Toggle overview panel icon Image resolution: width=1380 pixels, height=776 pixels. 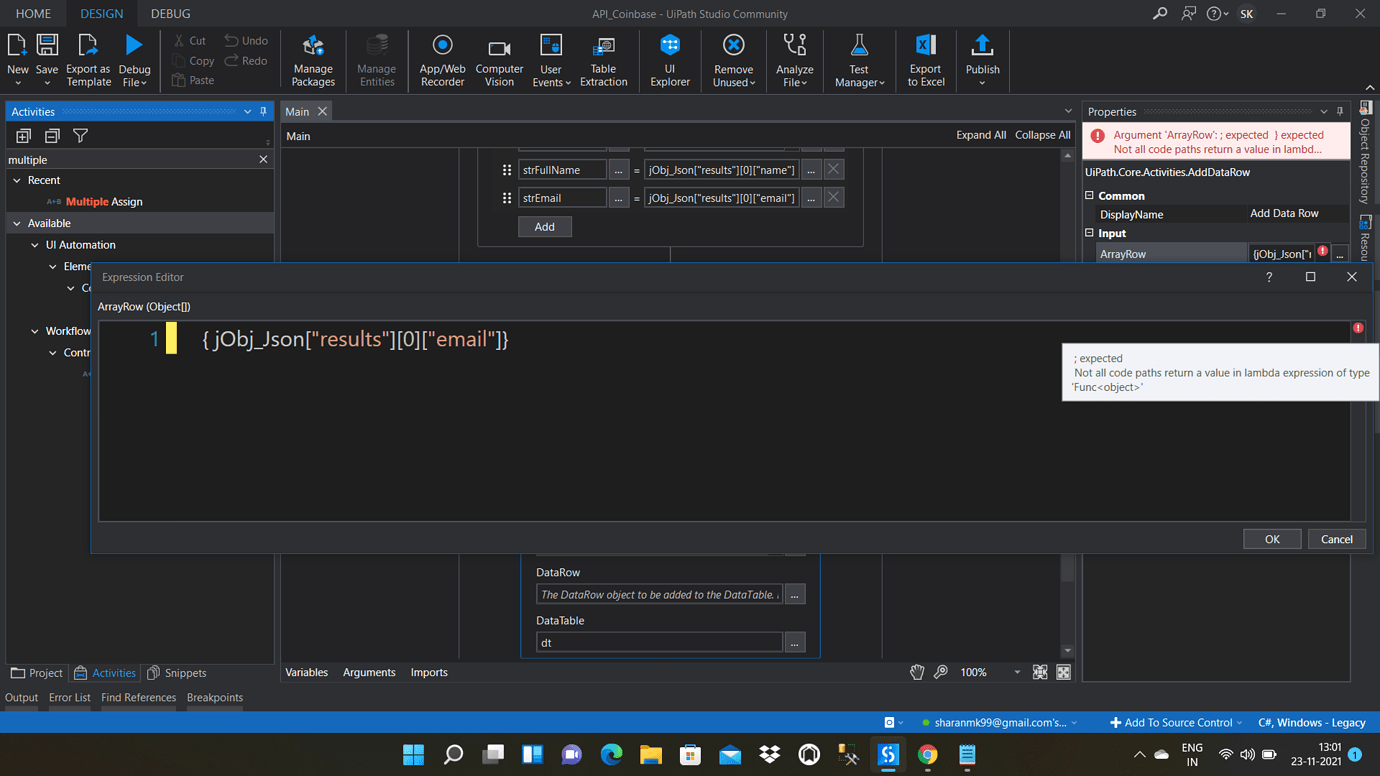(x=1064, y=672)
